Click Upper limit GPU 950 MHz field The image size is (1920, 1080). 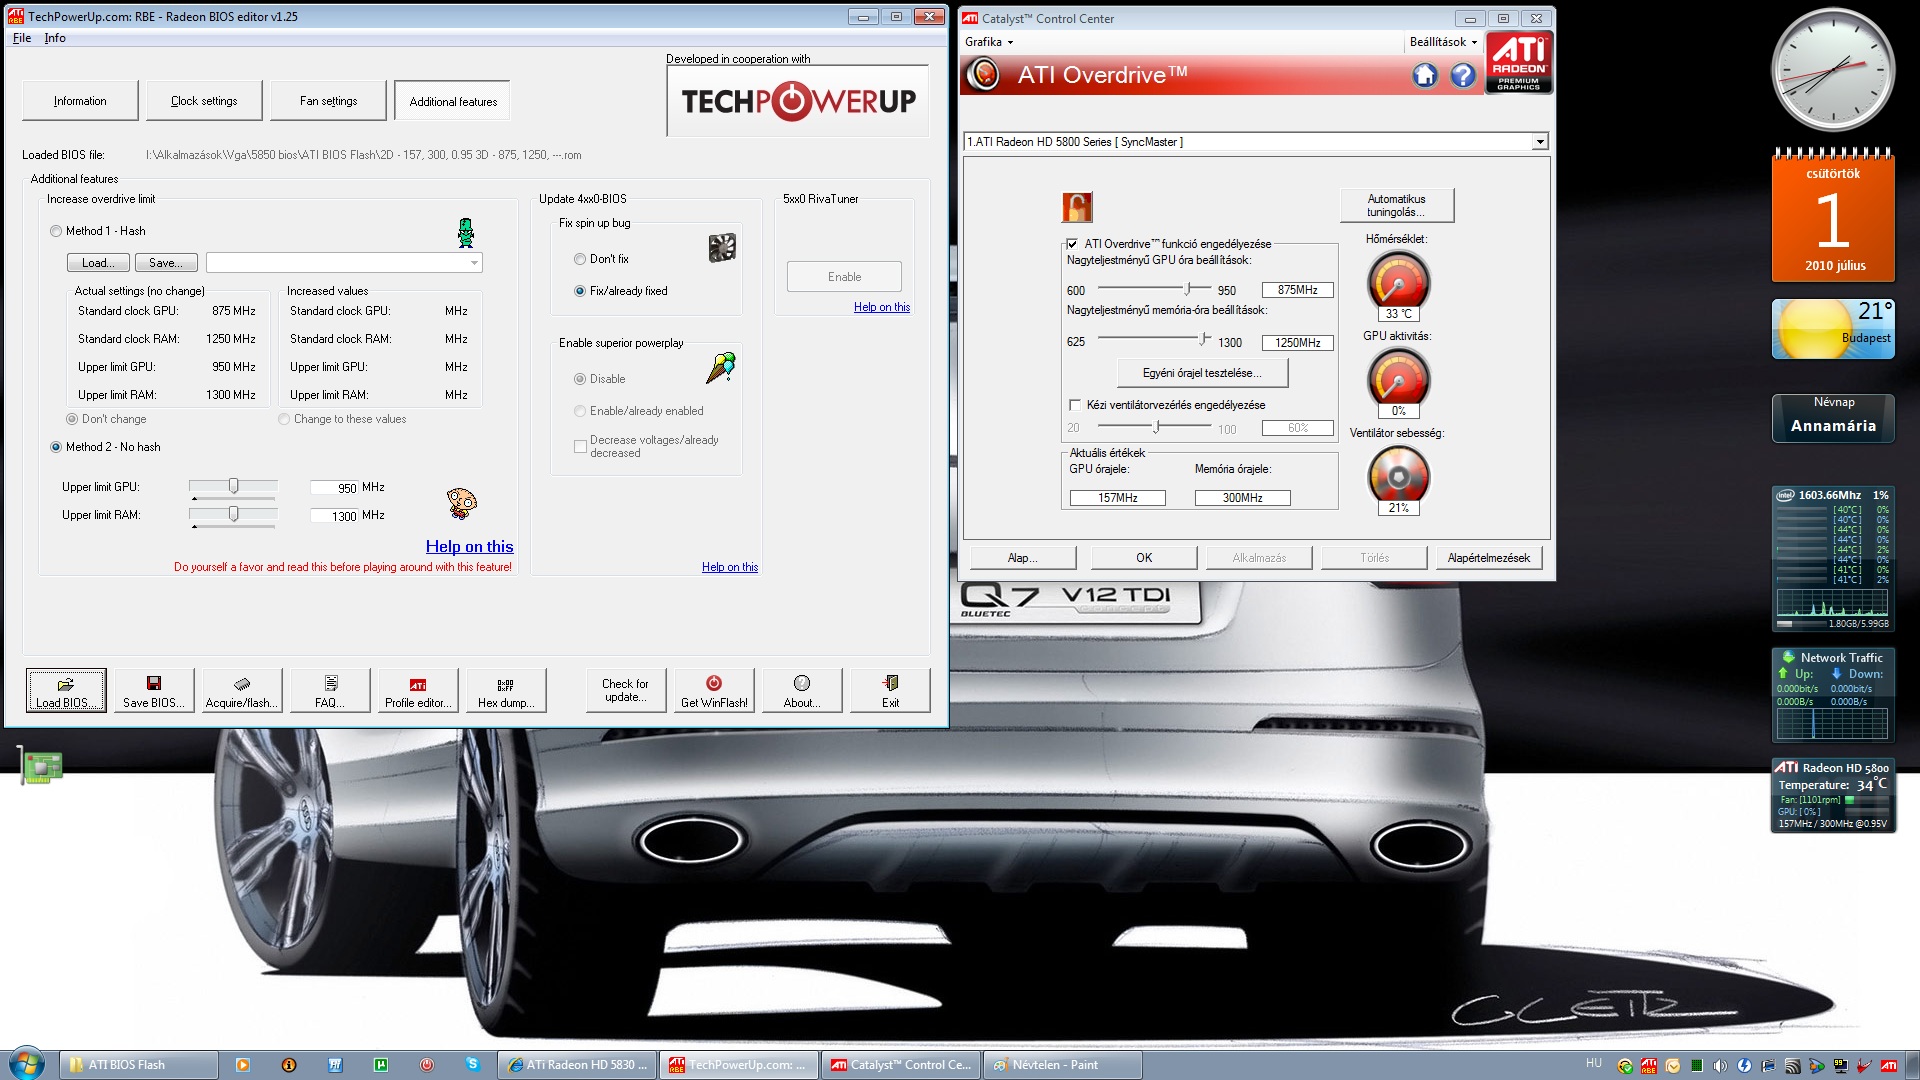(335, 488)
